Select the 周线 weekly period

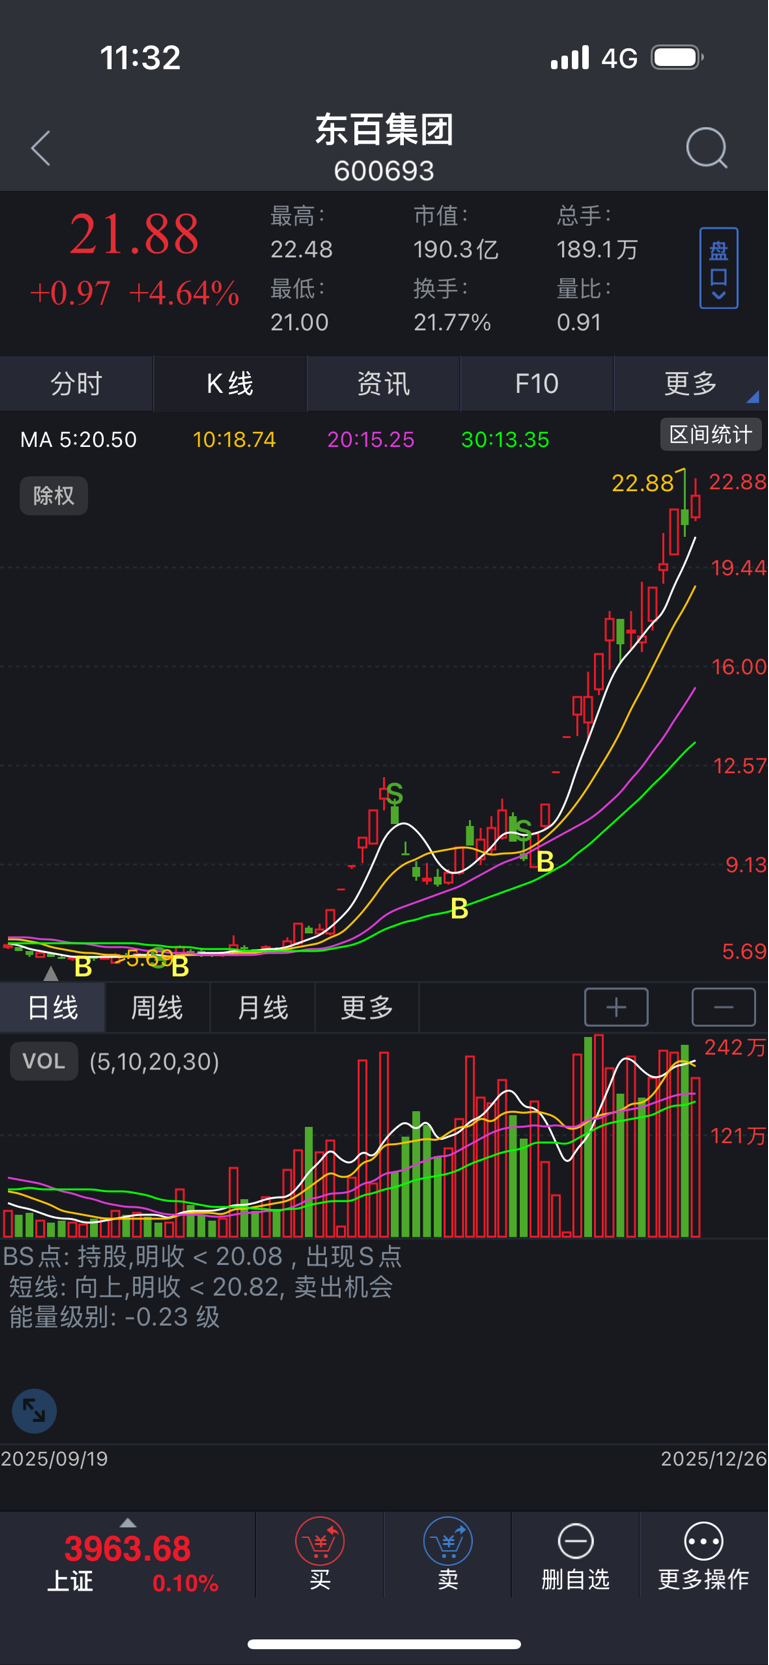(157, 1007)
